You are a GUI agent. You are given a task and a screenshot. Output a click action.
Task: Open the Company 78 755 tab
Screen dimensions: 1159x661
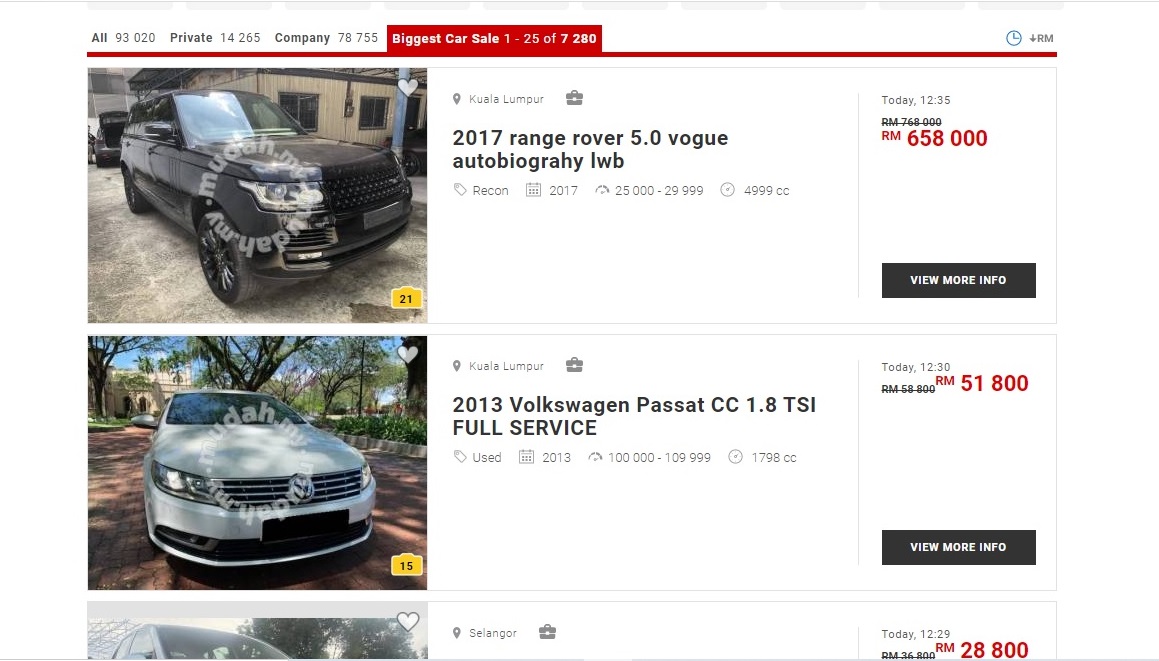326,38
